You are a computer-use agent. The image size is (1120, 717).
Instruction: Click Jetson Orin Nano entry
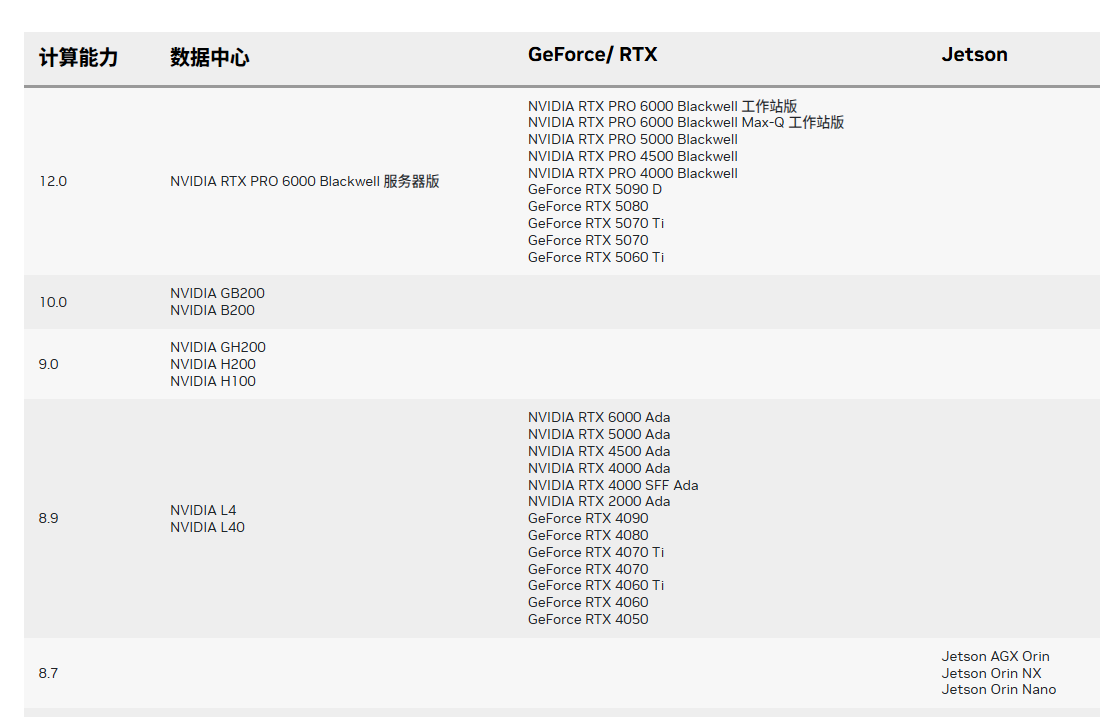coord(999,690)
